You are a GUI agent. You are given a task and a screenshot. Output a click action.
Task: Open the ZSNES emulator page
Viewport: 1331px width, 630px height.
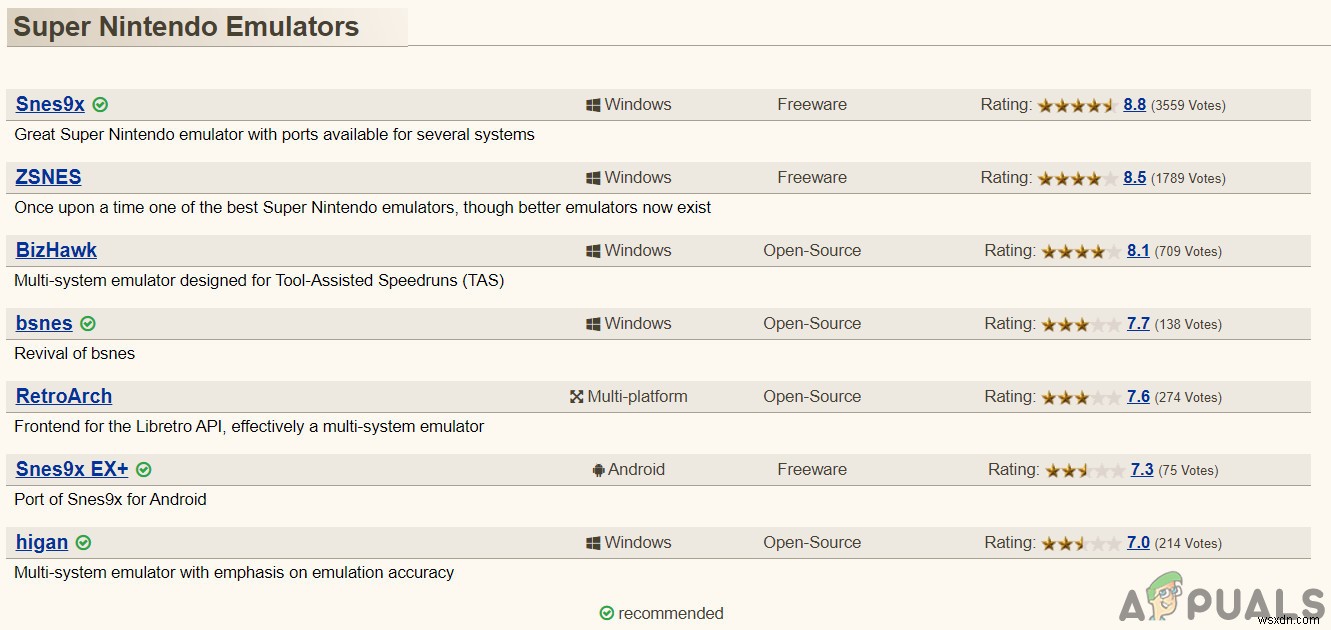[48, 177]
